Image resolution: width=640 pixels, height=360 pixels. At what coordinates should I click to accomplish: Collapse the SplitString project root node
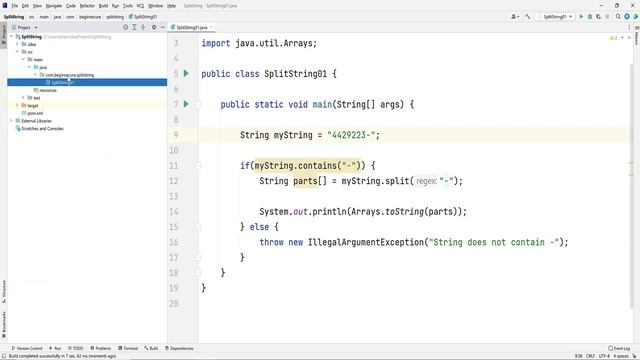click(11, 37)
